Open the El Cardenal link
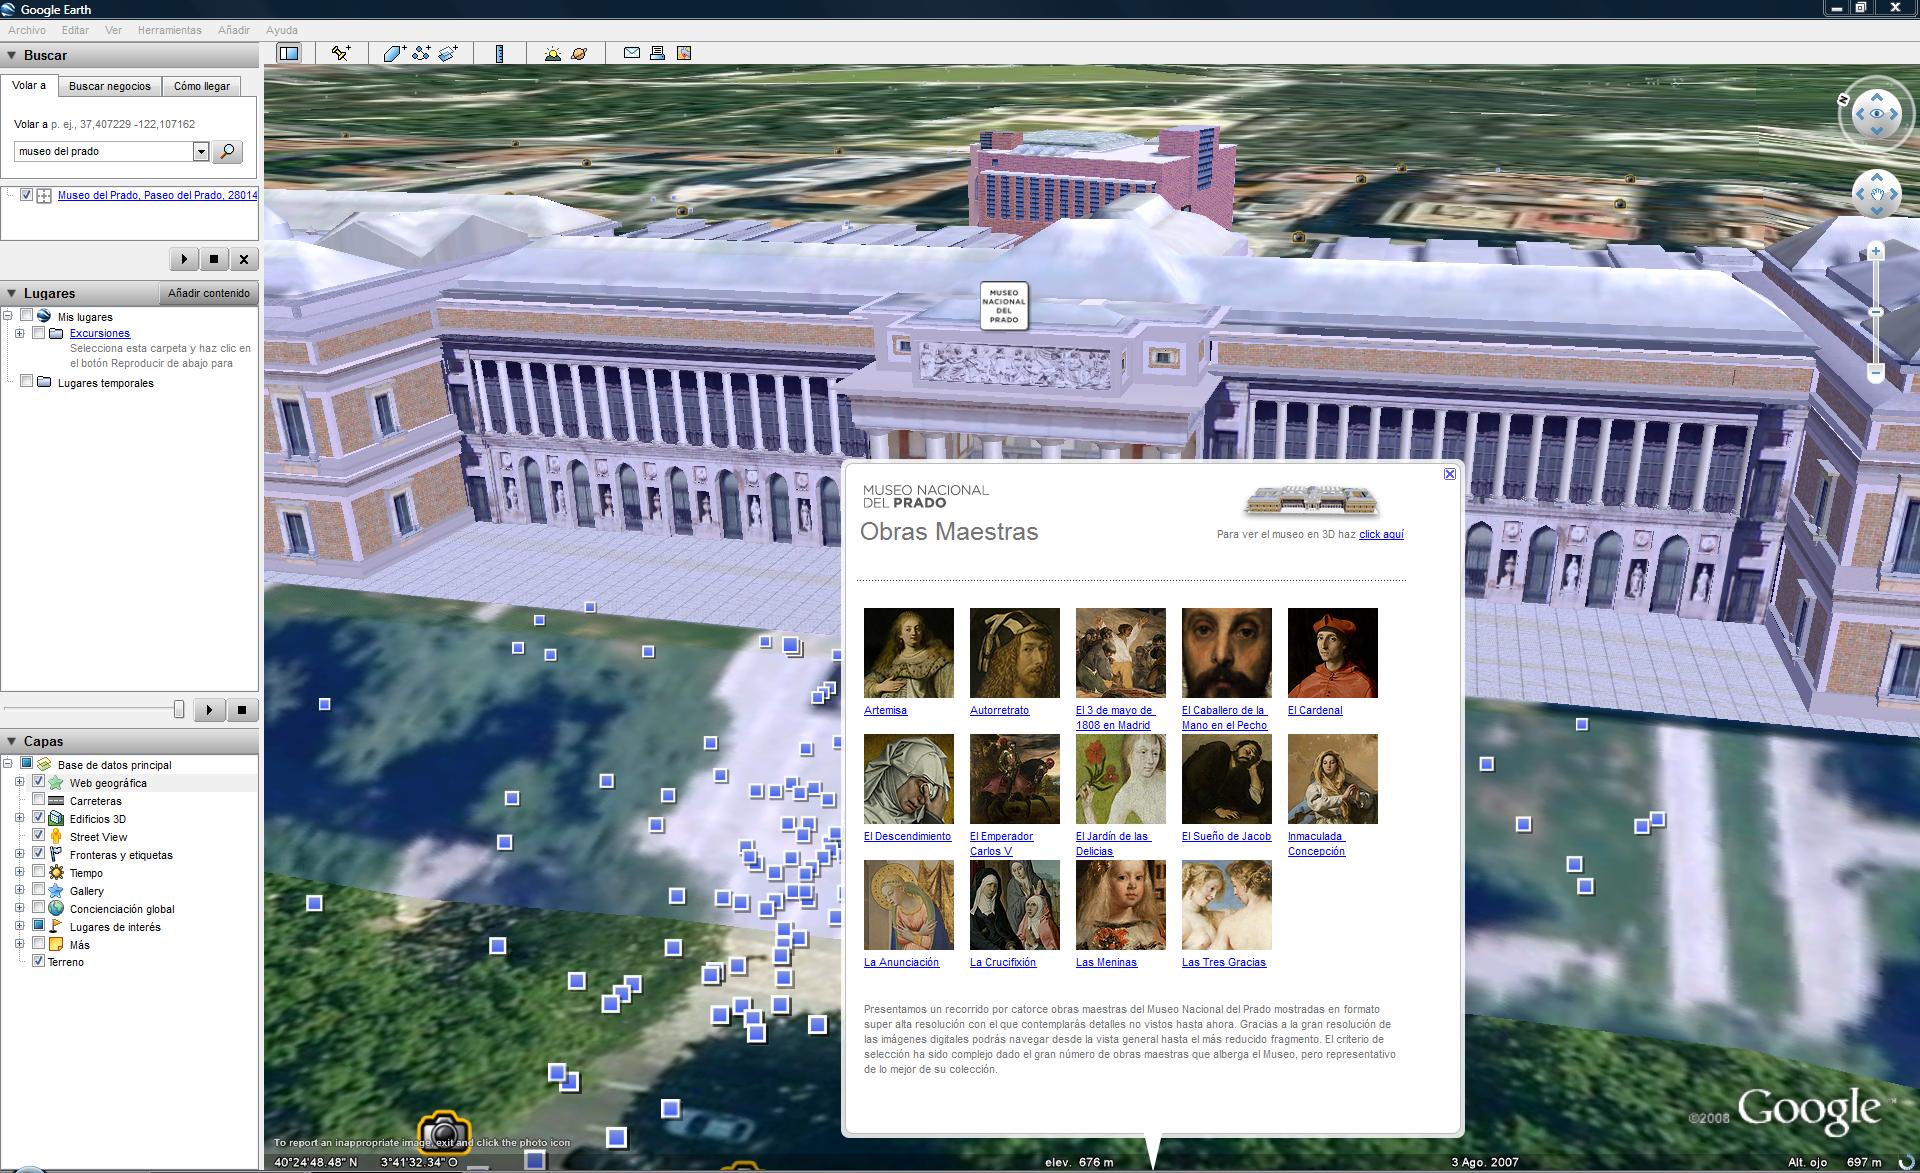Screen dimensions: 1920x1173 click(x=1315, y=710)
